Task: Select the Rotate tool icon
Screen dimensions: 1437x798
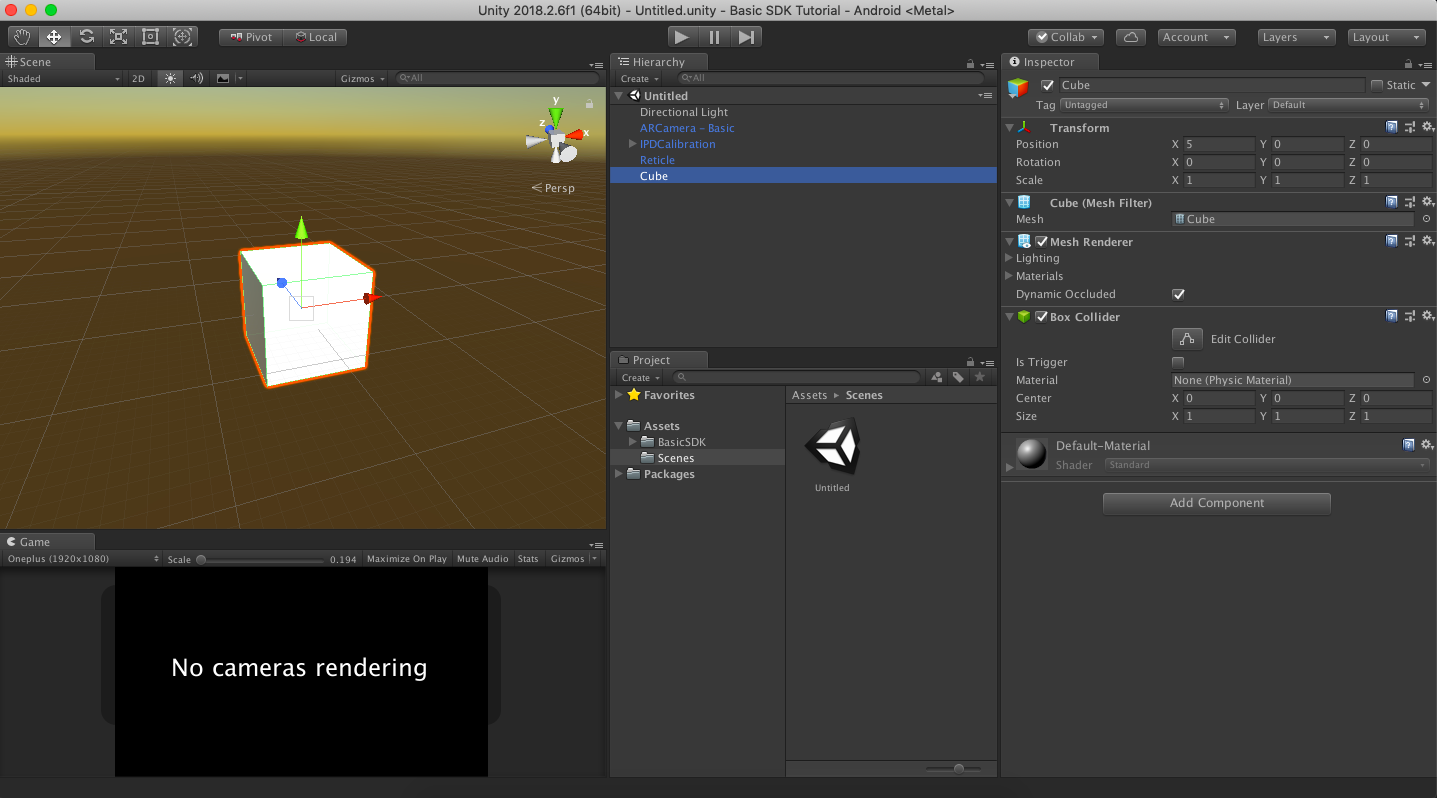Action: point(87,37)
